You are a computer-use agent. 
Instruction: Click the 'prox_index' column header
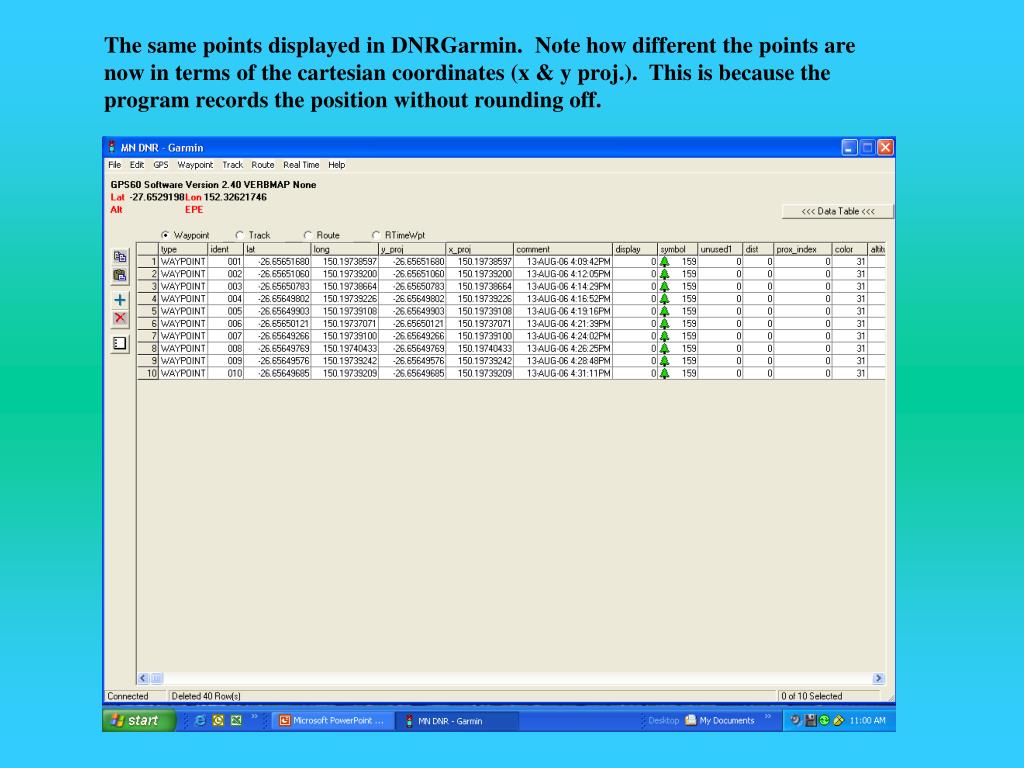pyautogui.click(x=803, y=249)
